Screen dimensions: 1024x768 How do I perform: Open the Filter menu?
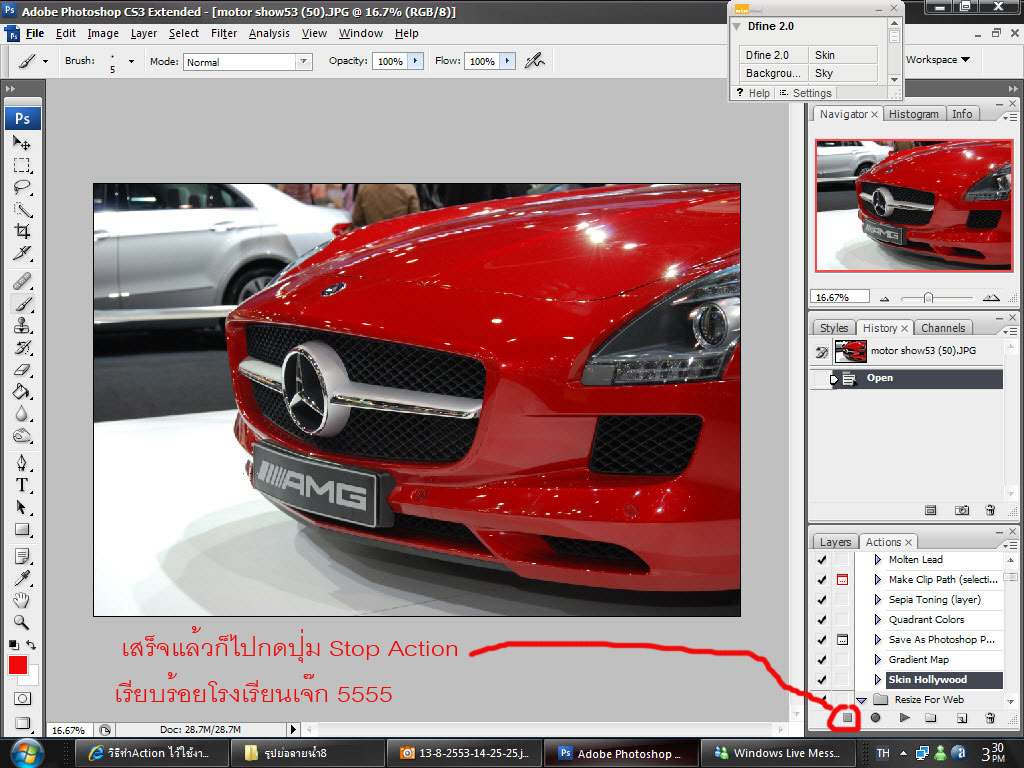223,33
